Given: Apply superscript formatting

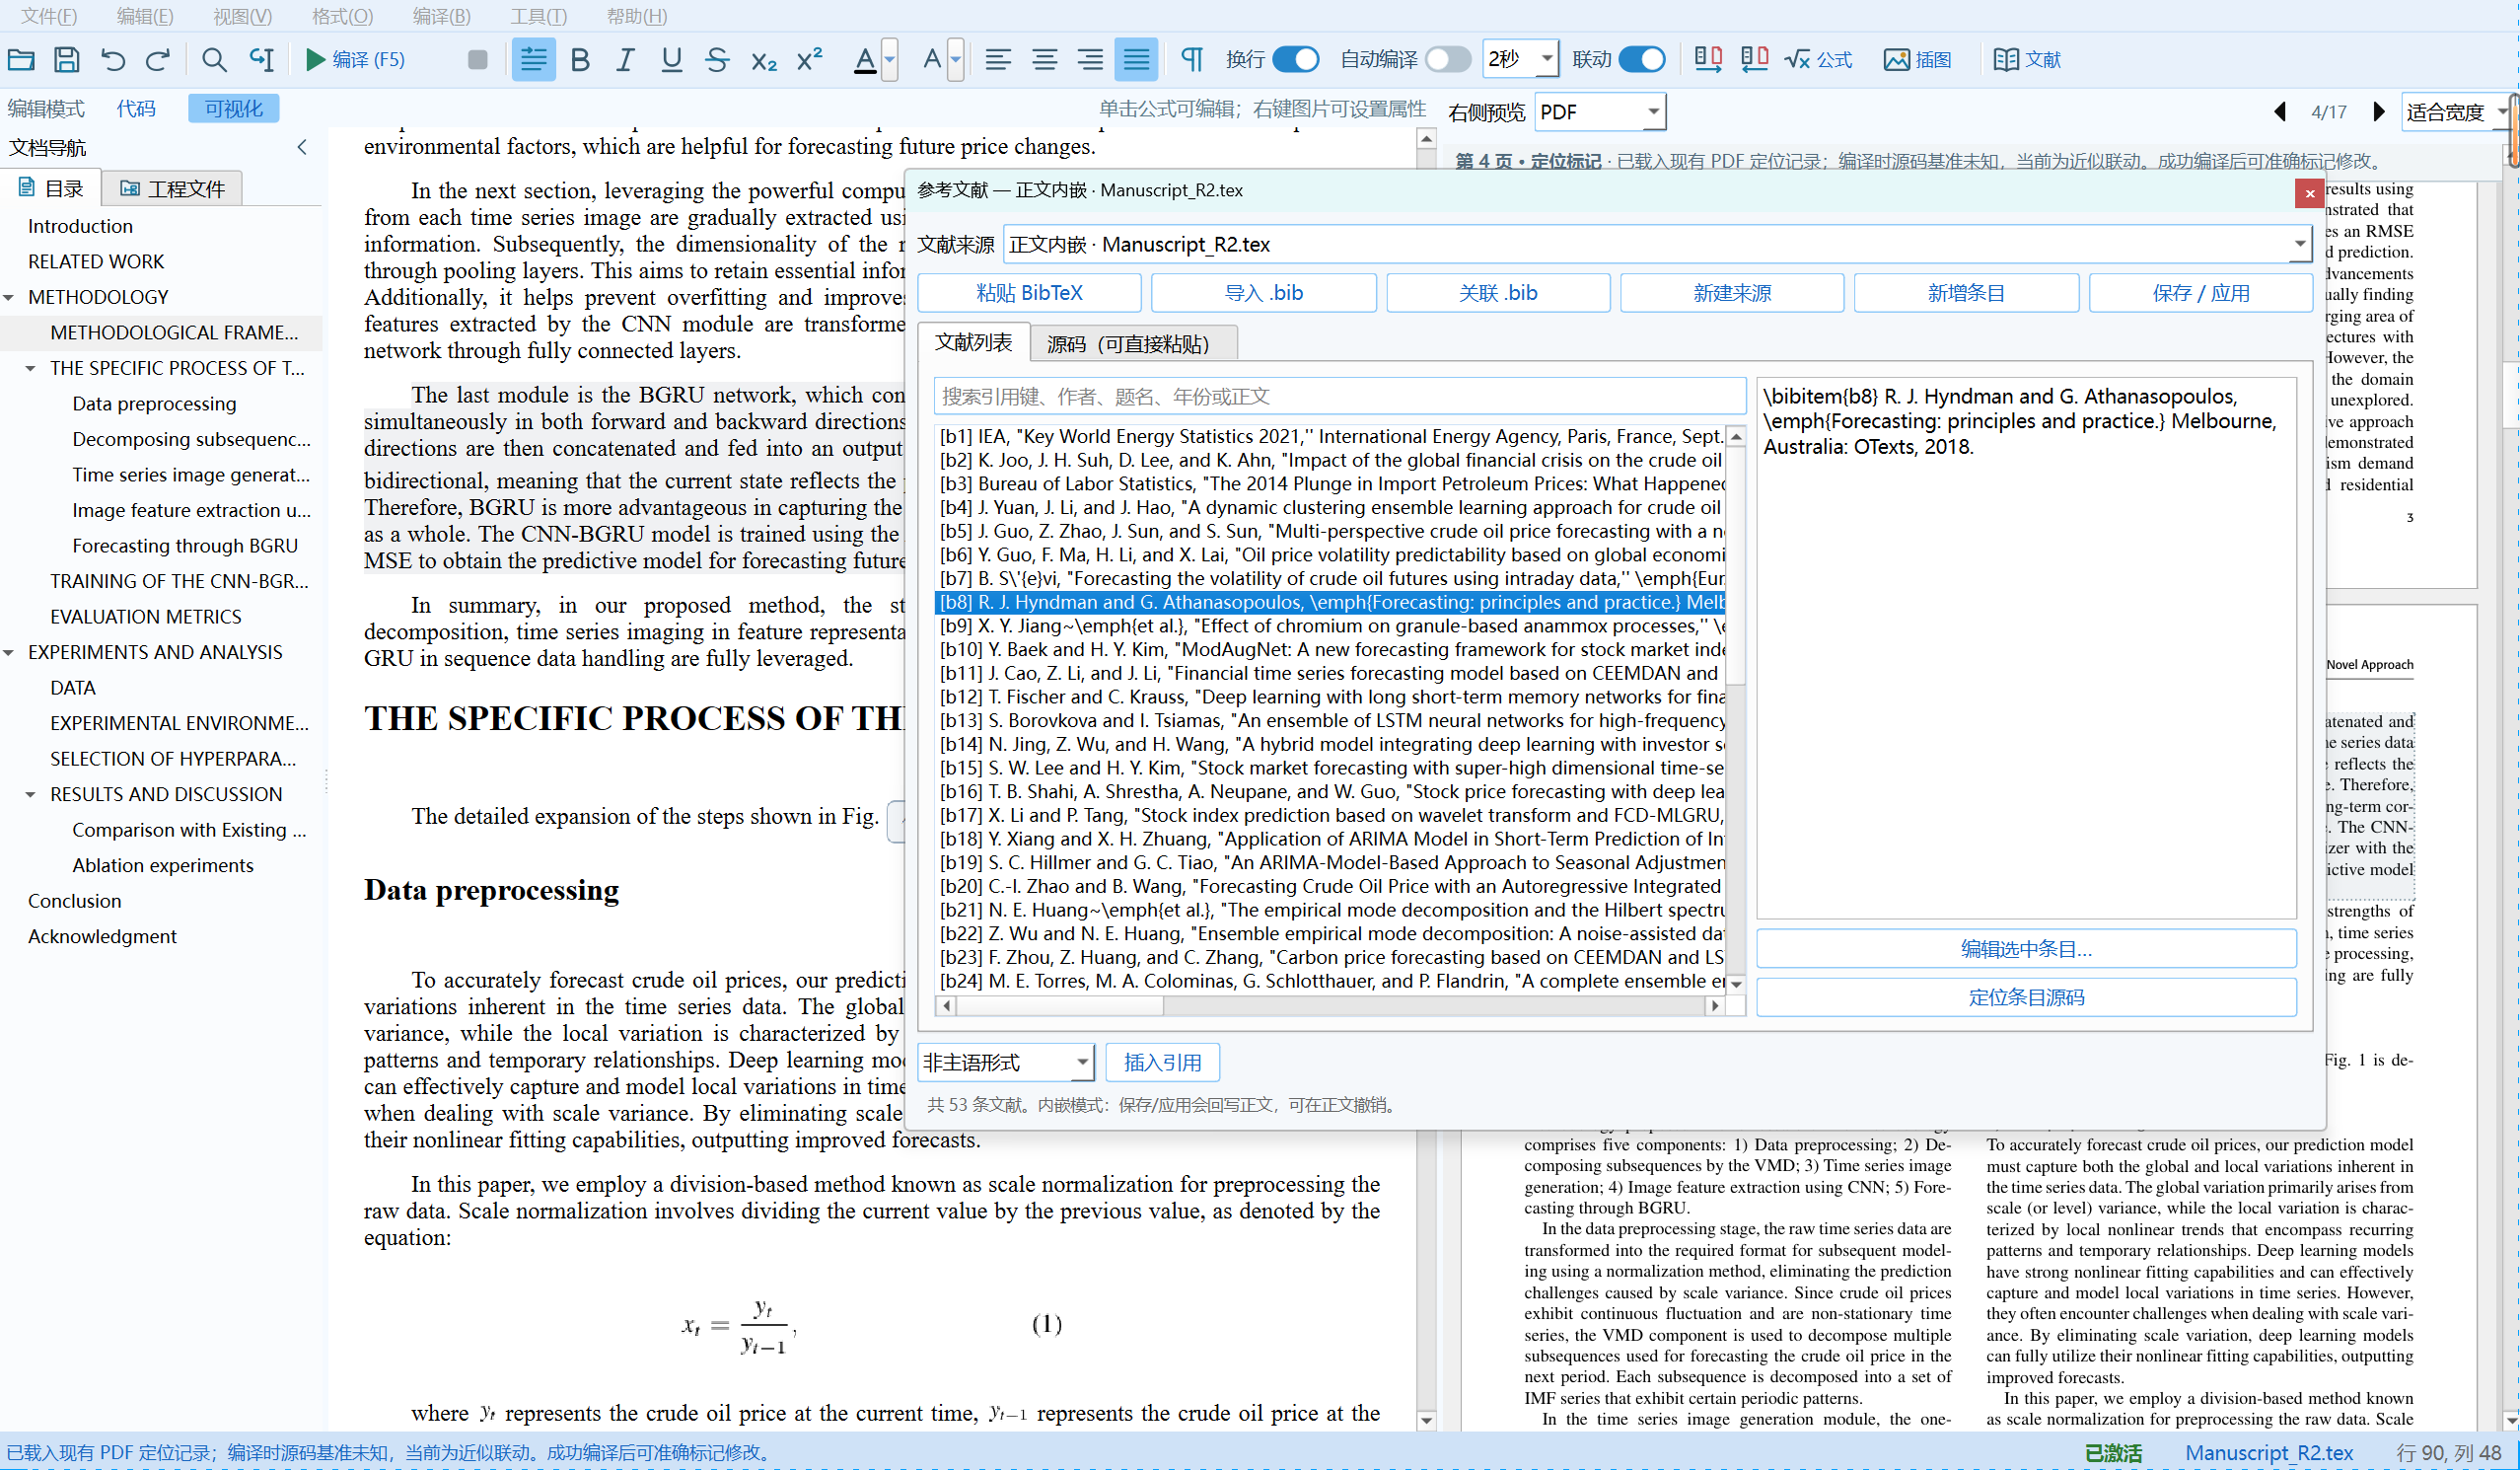Looking at the screenshot, I should pyautogui.click(x=809, y=59).
